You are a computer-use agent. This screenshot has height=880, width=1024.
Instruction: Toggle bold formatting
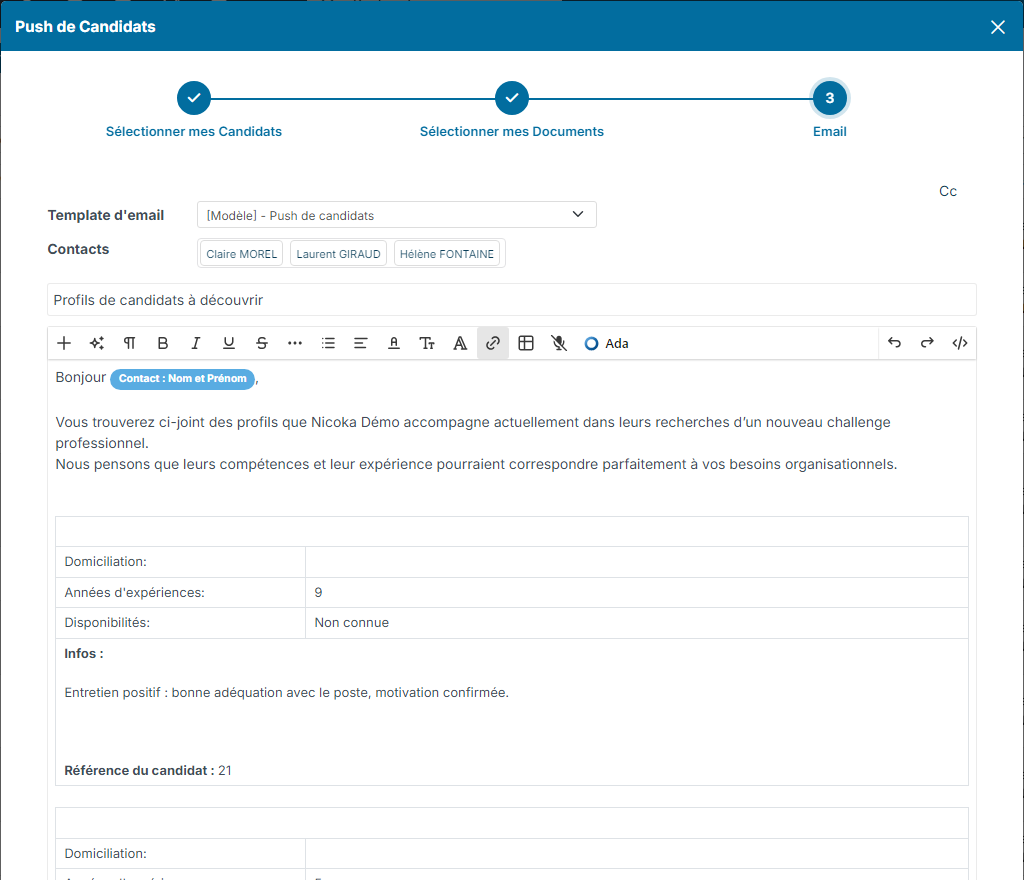pos(163,343)
